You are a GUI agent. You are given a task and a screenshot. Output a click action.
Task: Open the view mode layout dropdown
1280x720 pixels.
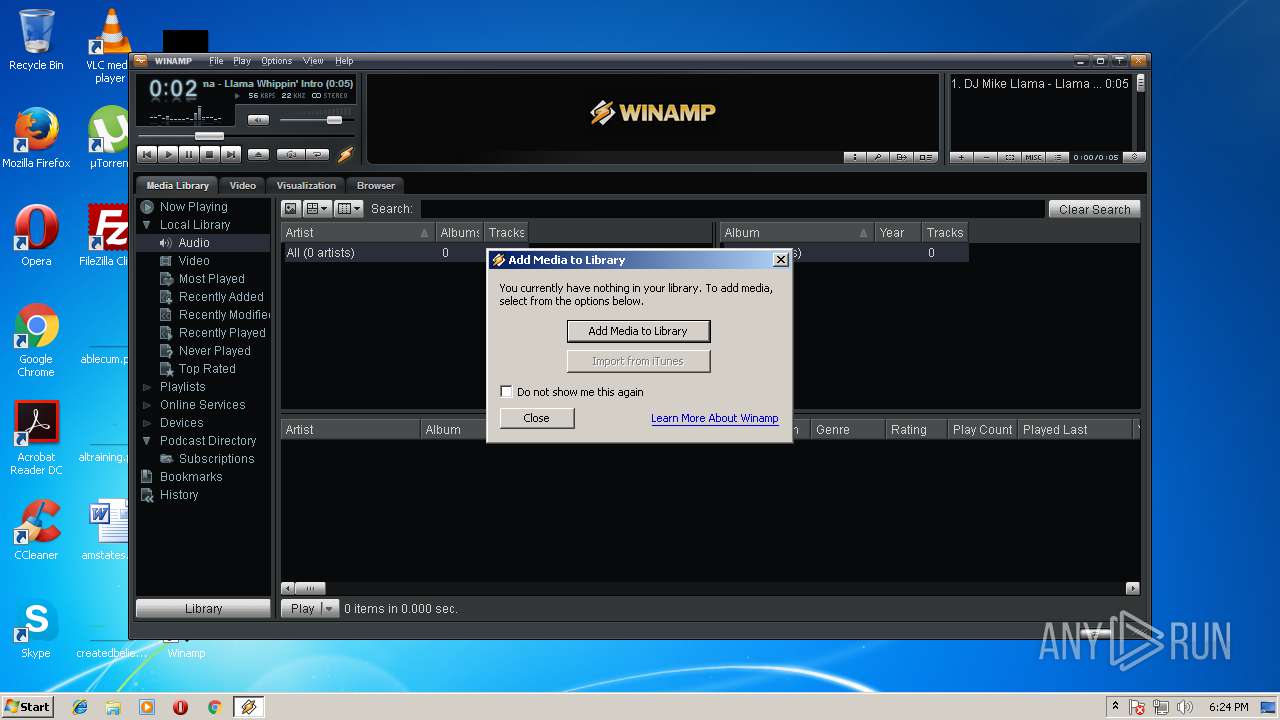coord(317,209)
